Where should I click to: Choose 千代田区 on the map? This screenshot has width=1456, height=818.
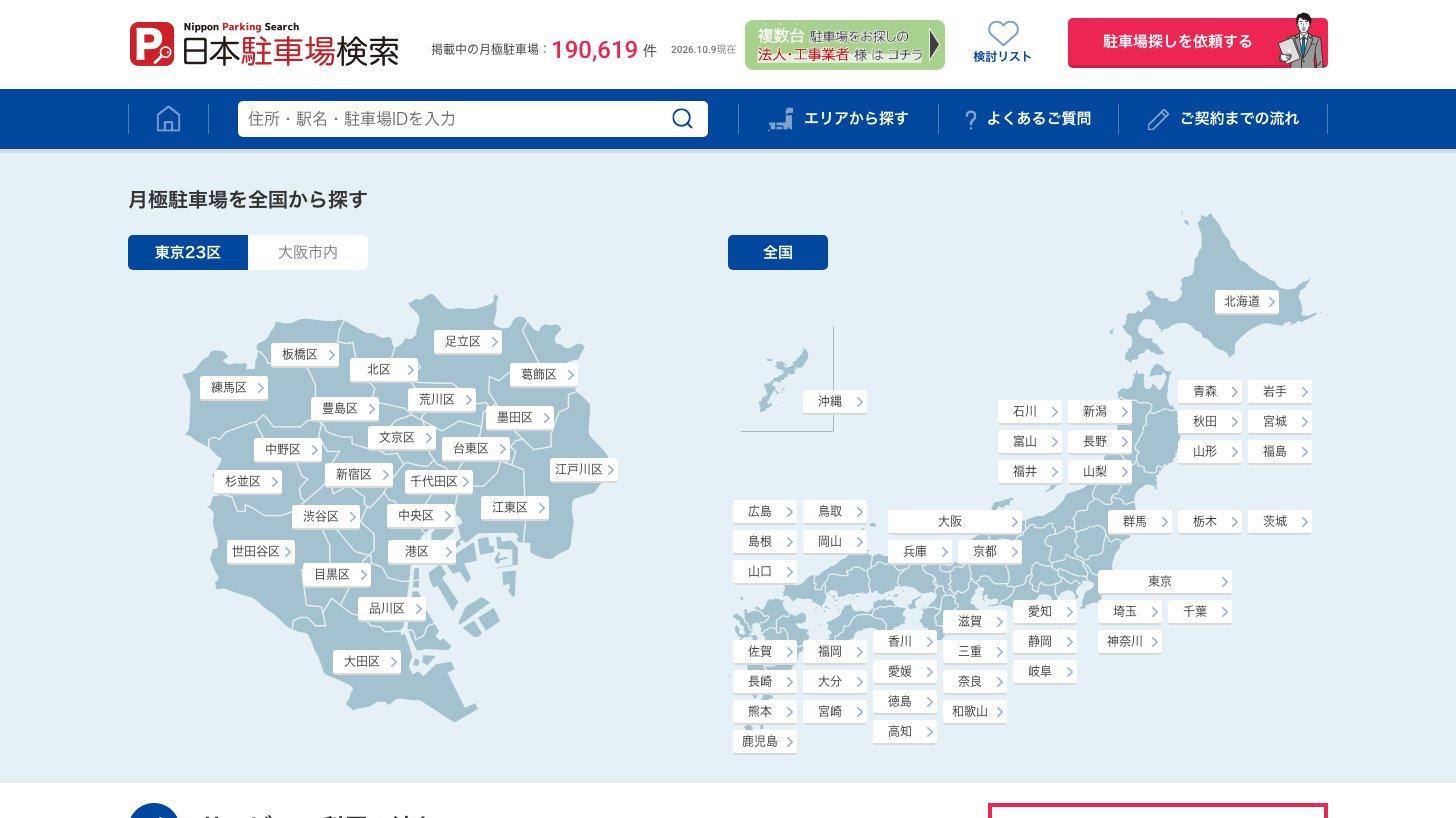pyautogui.click(x=438, y=481)
